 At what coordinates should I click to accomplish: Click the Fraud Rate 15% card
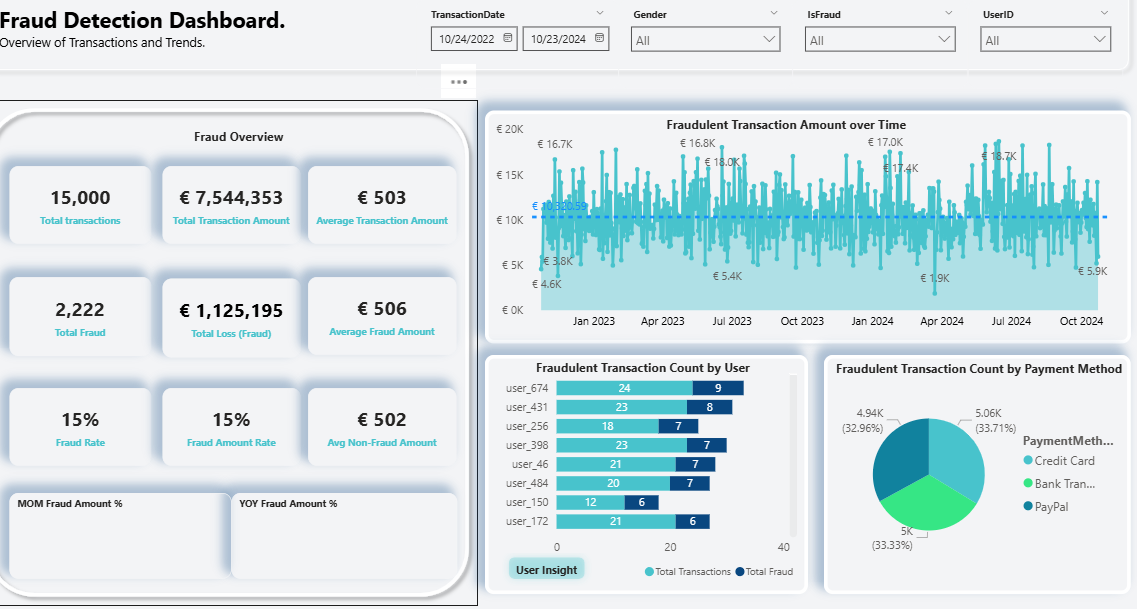pos(80,427)
